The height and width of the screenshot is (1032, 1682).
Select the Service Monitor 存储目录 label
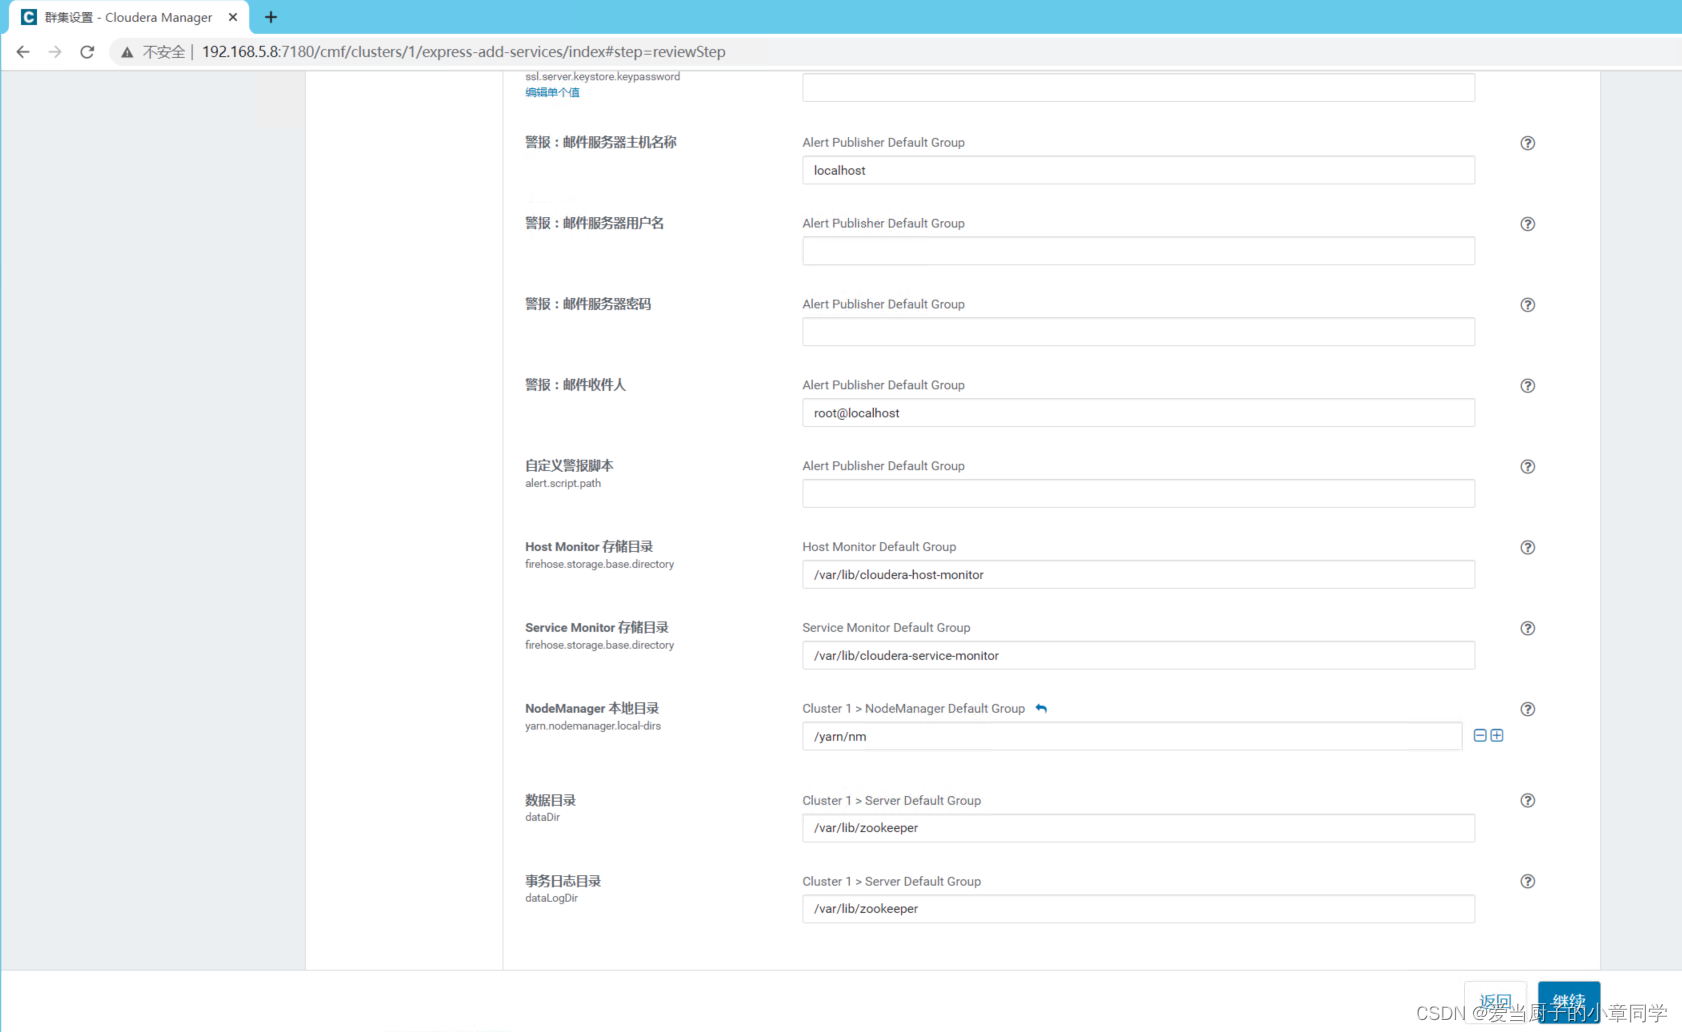597,628
